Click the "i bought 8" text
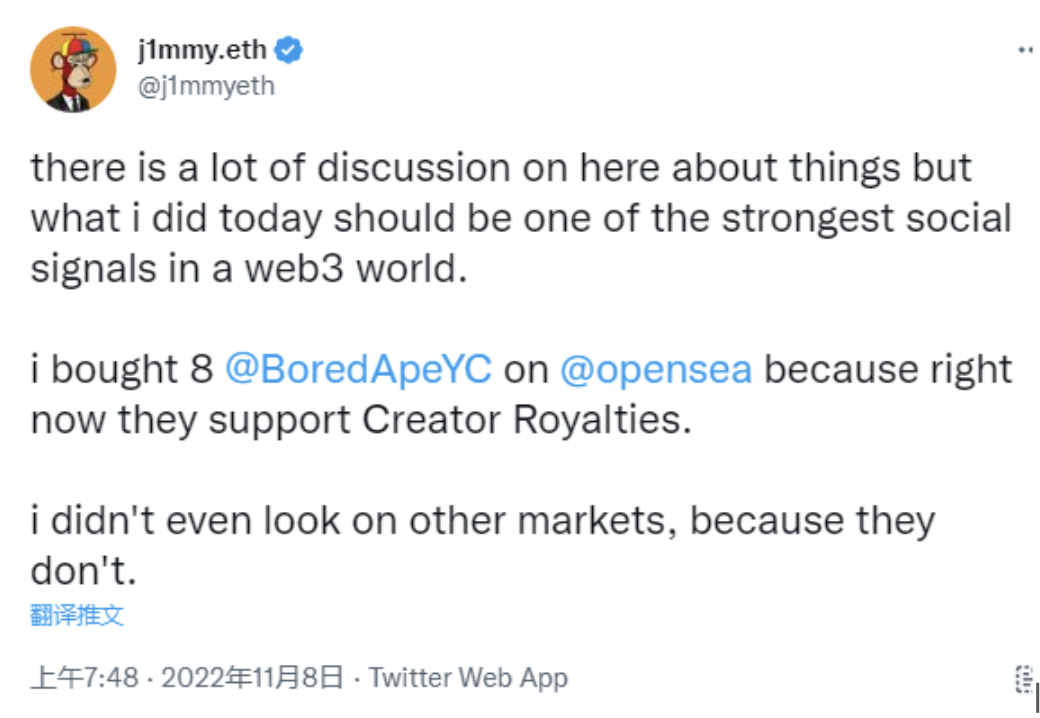This screenshot has width=1040, height=718. (122, 369)
